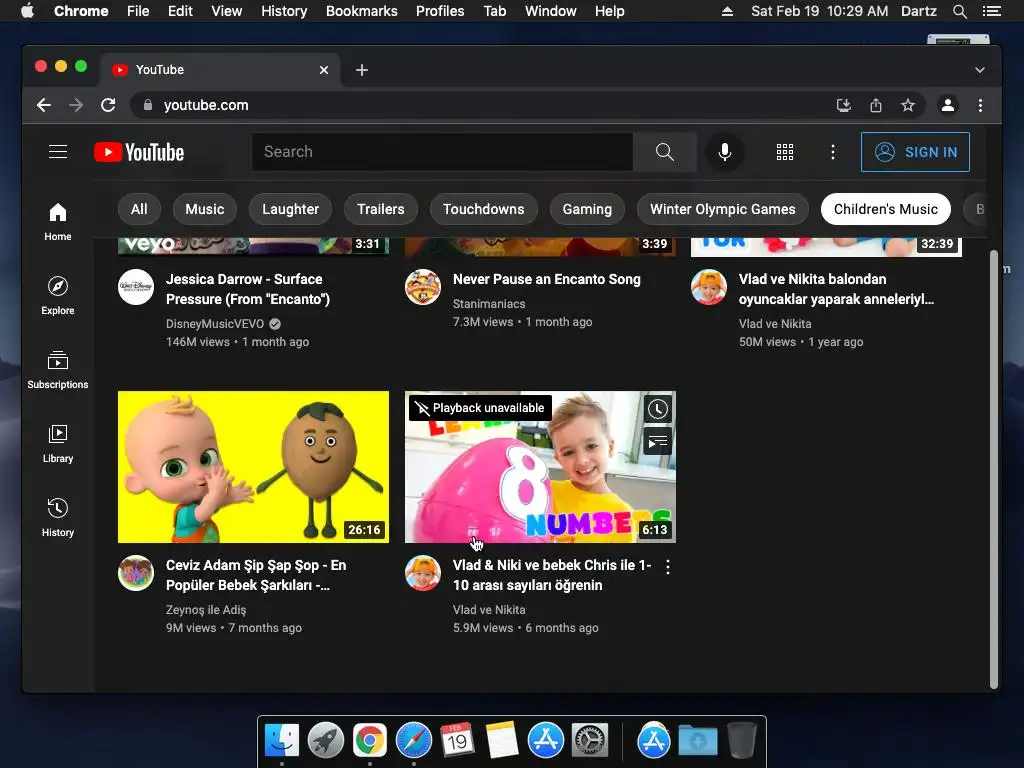Click the page vertical scrollbar

coord(994,469)
